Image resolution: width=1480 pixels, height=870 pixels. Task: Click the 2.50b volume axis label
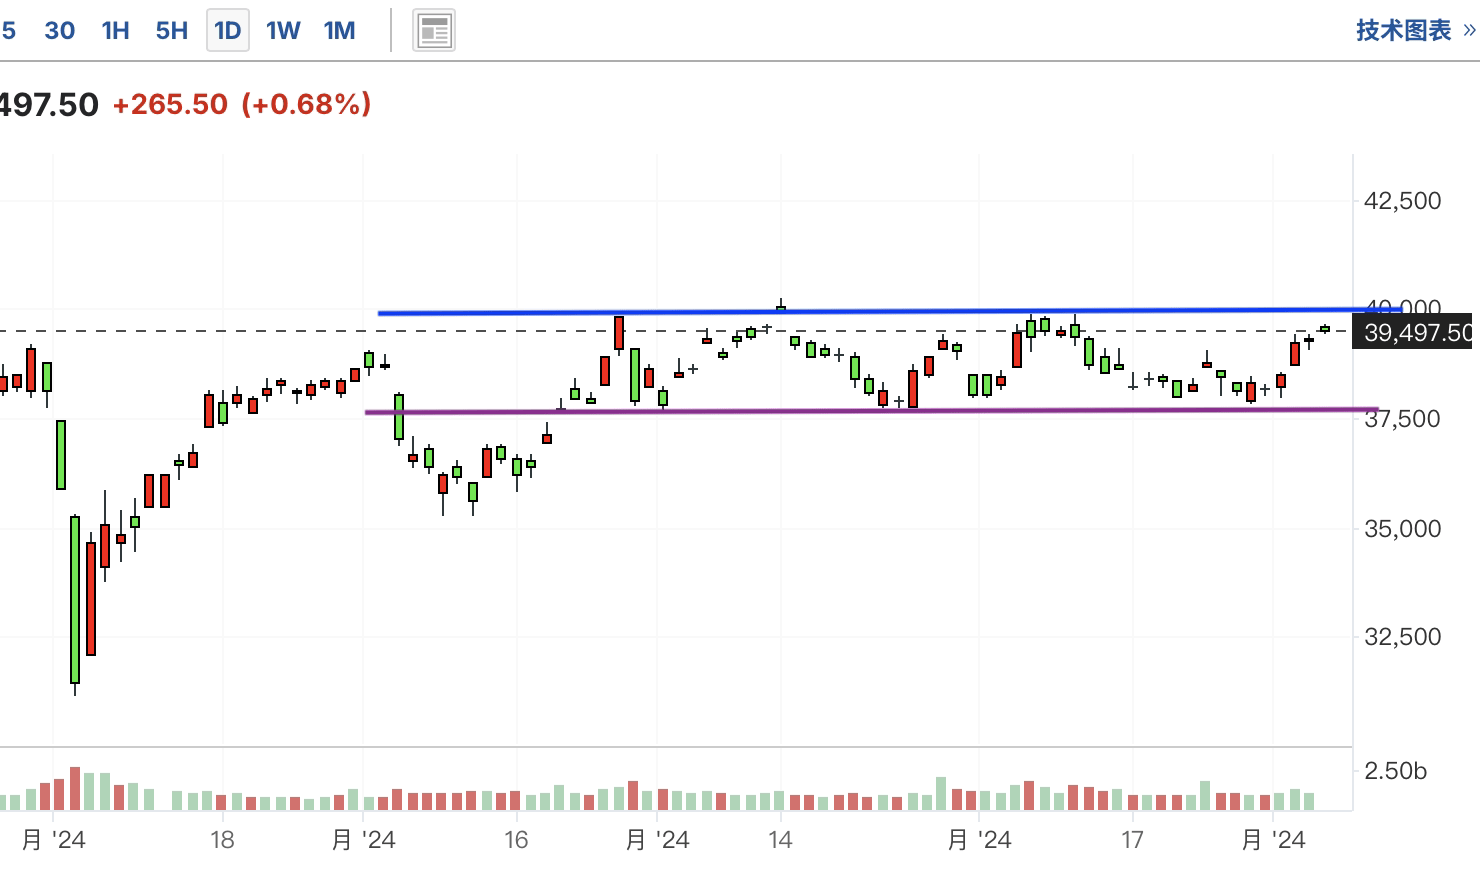1396,771
